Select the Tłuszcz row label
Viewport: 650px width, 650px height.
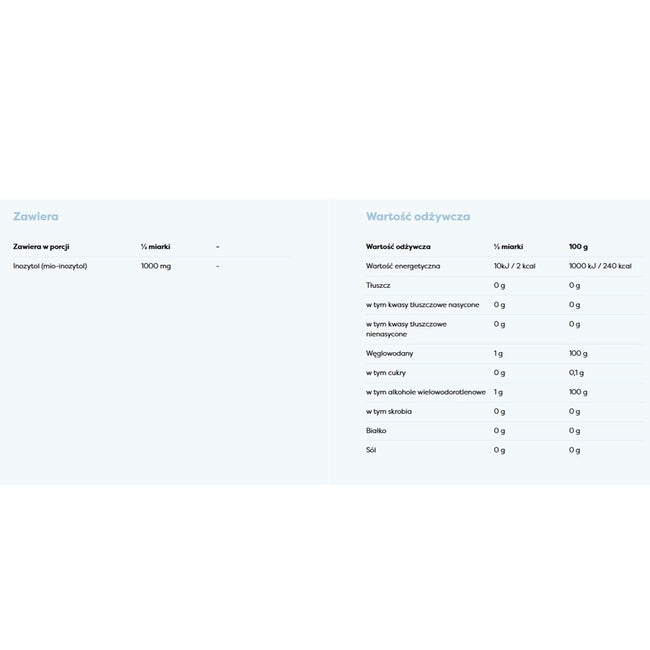coord(378,285)
